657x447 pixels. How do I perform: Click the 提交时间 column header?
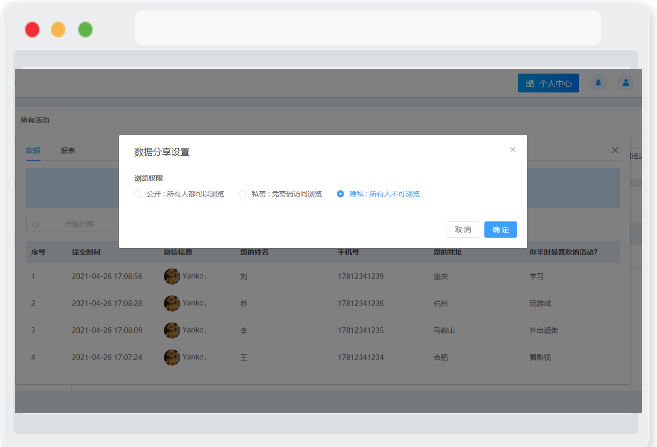[86, 252]
